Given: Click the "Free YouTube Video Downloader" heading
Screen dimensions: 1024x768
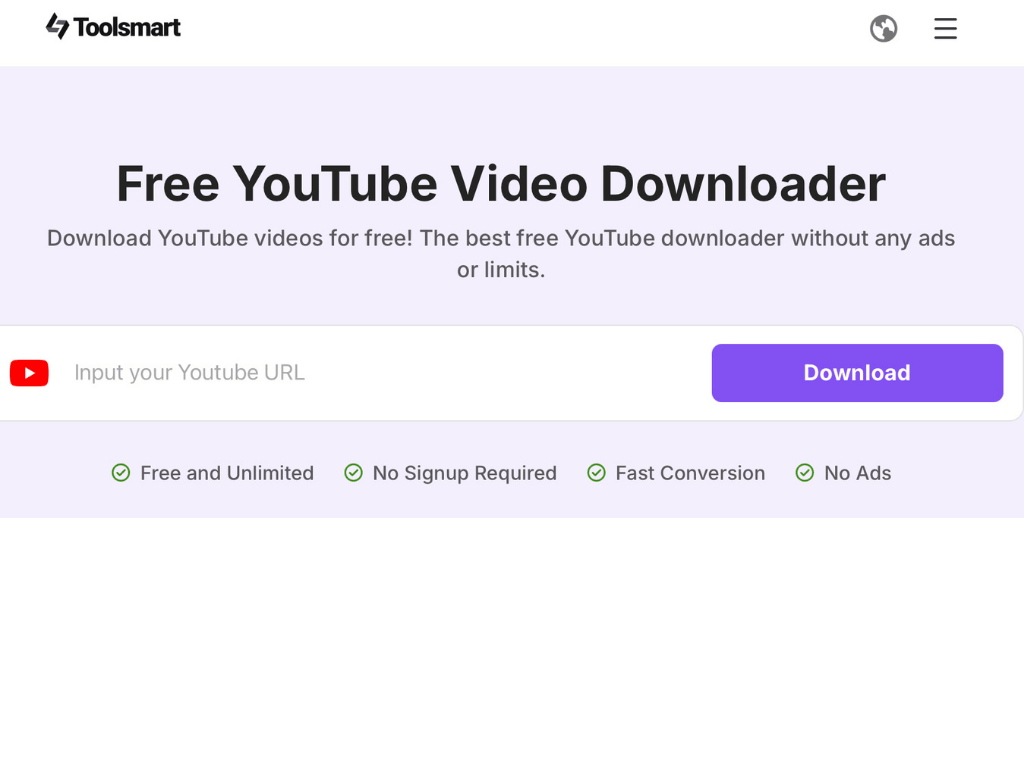Looking at the screenshot, I should click(501, 184).
